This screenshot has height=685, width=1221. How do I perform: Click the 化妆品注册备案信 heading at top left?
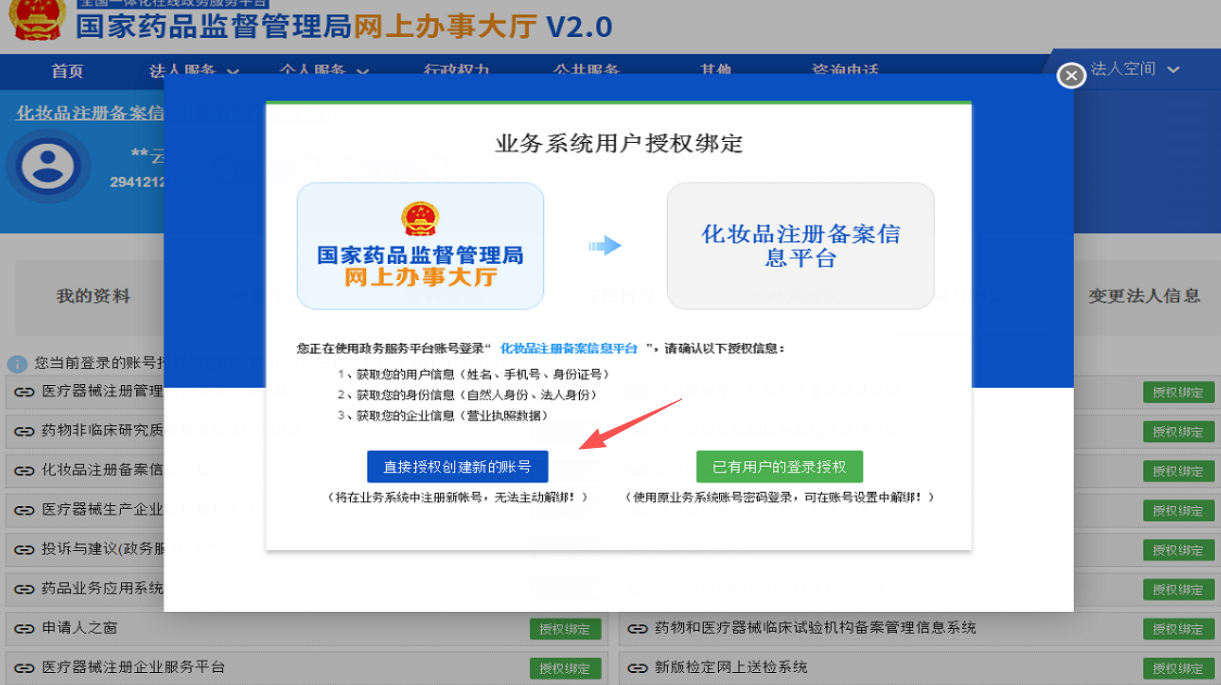pyautogui.click(x=90, y=113)
